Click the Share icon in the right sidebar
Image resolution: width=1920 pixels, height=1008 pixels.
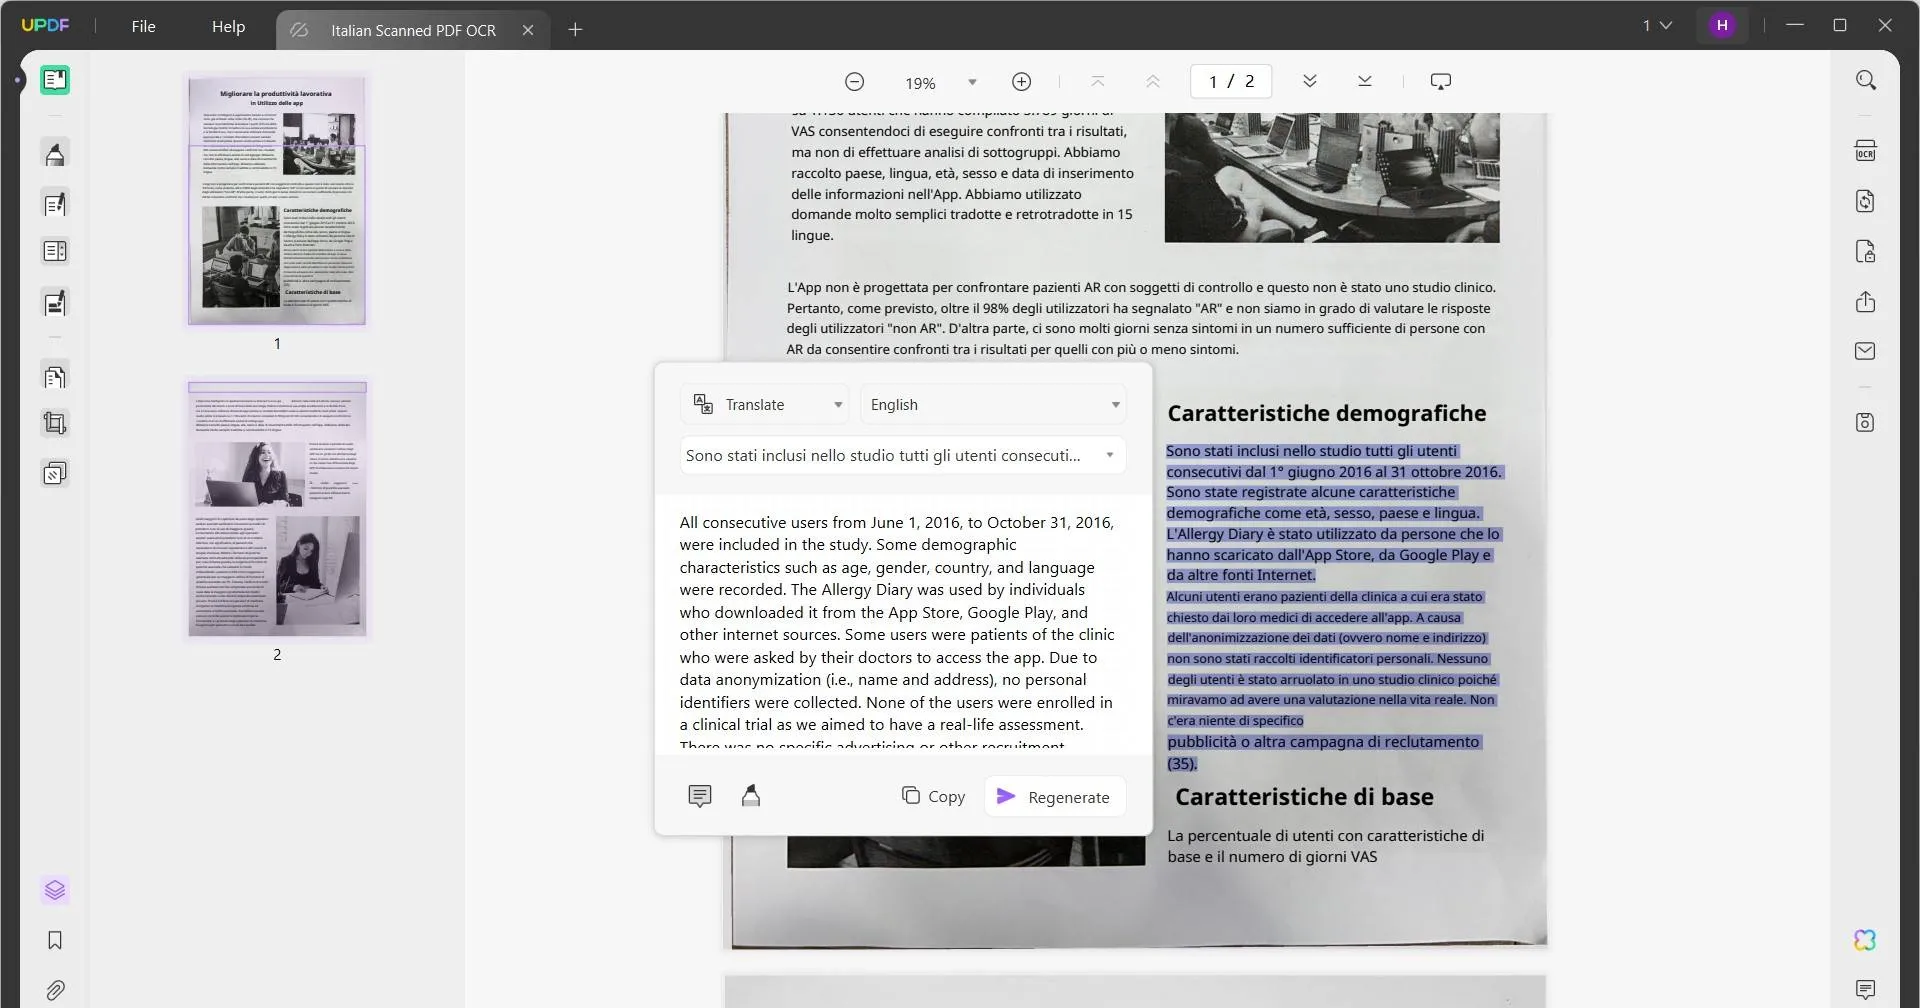tap(1866, 301)
